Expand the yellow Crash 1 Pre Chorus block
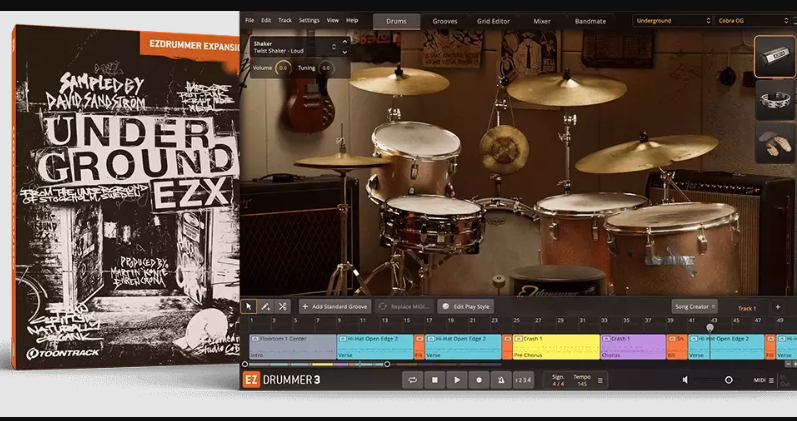This screenshot has width=797, height=421. pyautogui.click(x=518, y=339)
